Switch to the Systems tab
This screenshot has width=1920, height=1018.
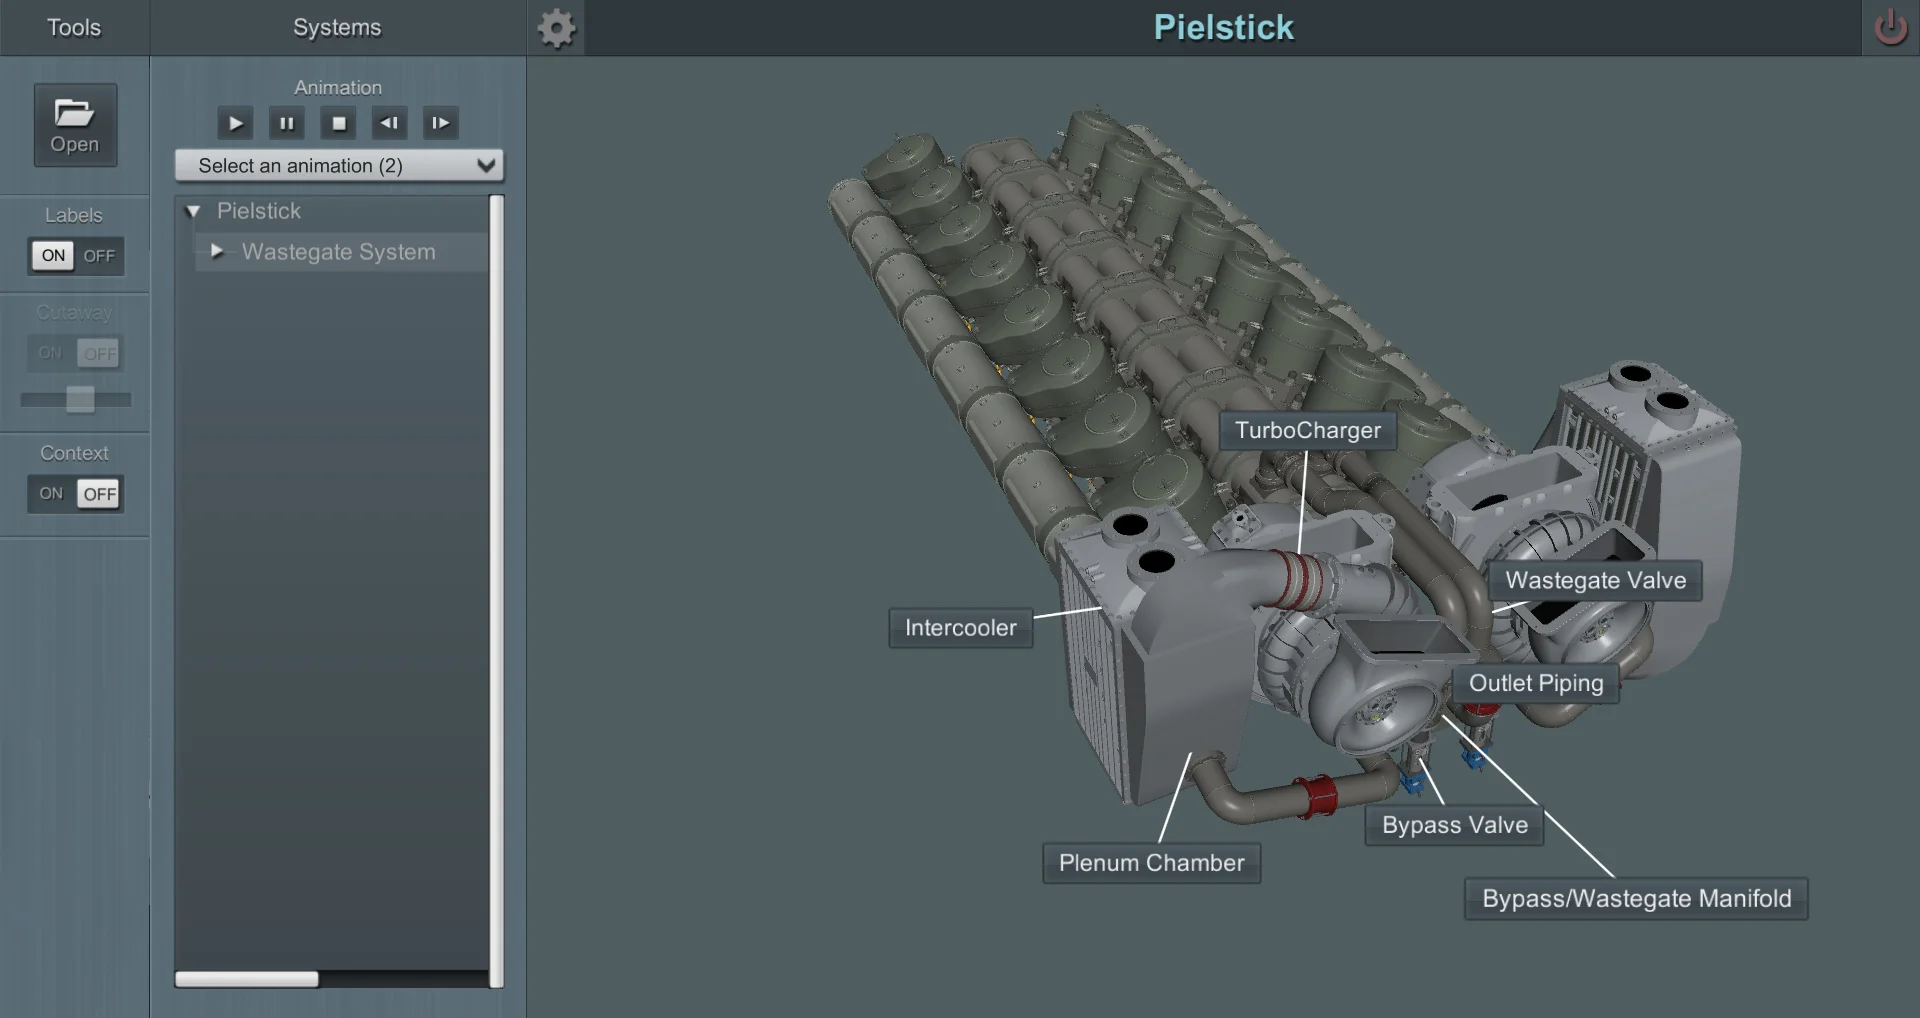click(337, 28)
